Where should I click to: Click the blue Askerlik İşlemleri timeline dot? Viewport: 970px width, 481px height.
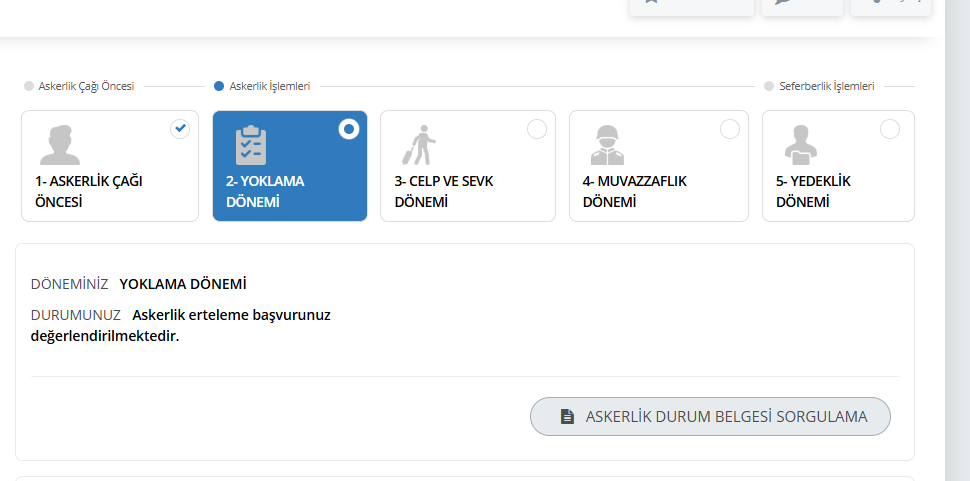pyautogui.click(x=218, y=86)
